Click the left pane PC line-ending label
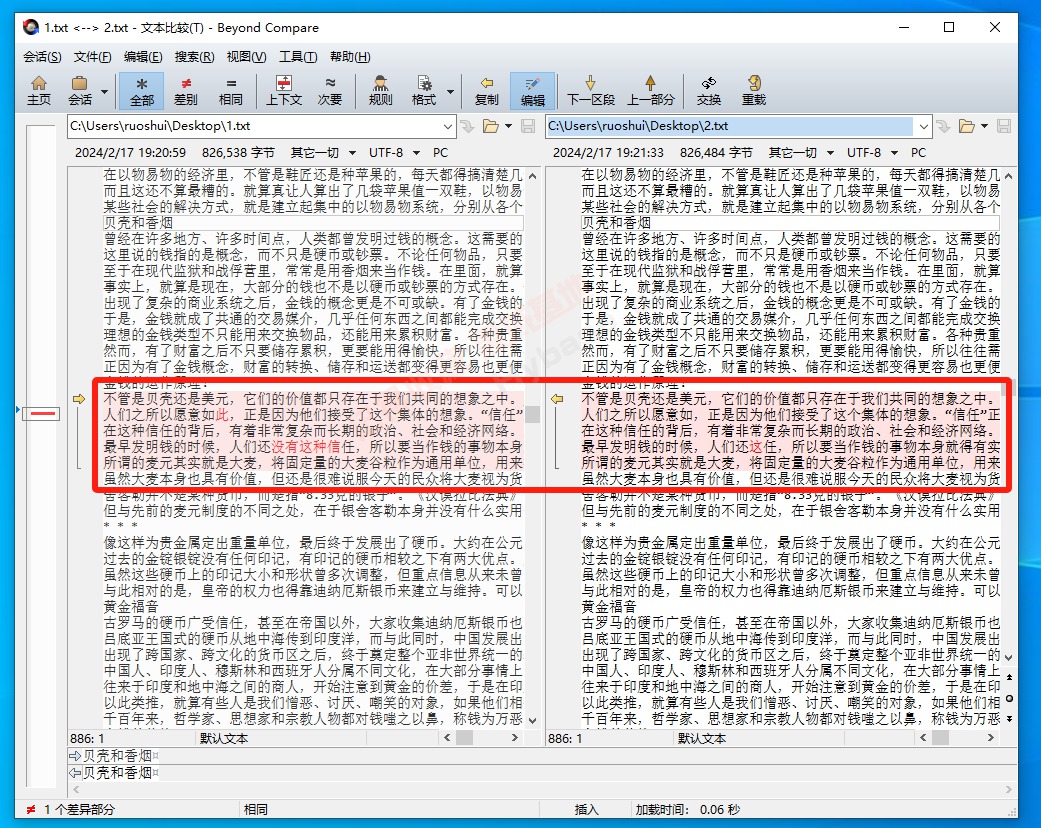Image resolution: width=1041 pixels, height=828 pixels. click(440, 153)
